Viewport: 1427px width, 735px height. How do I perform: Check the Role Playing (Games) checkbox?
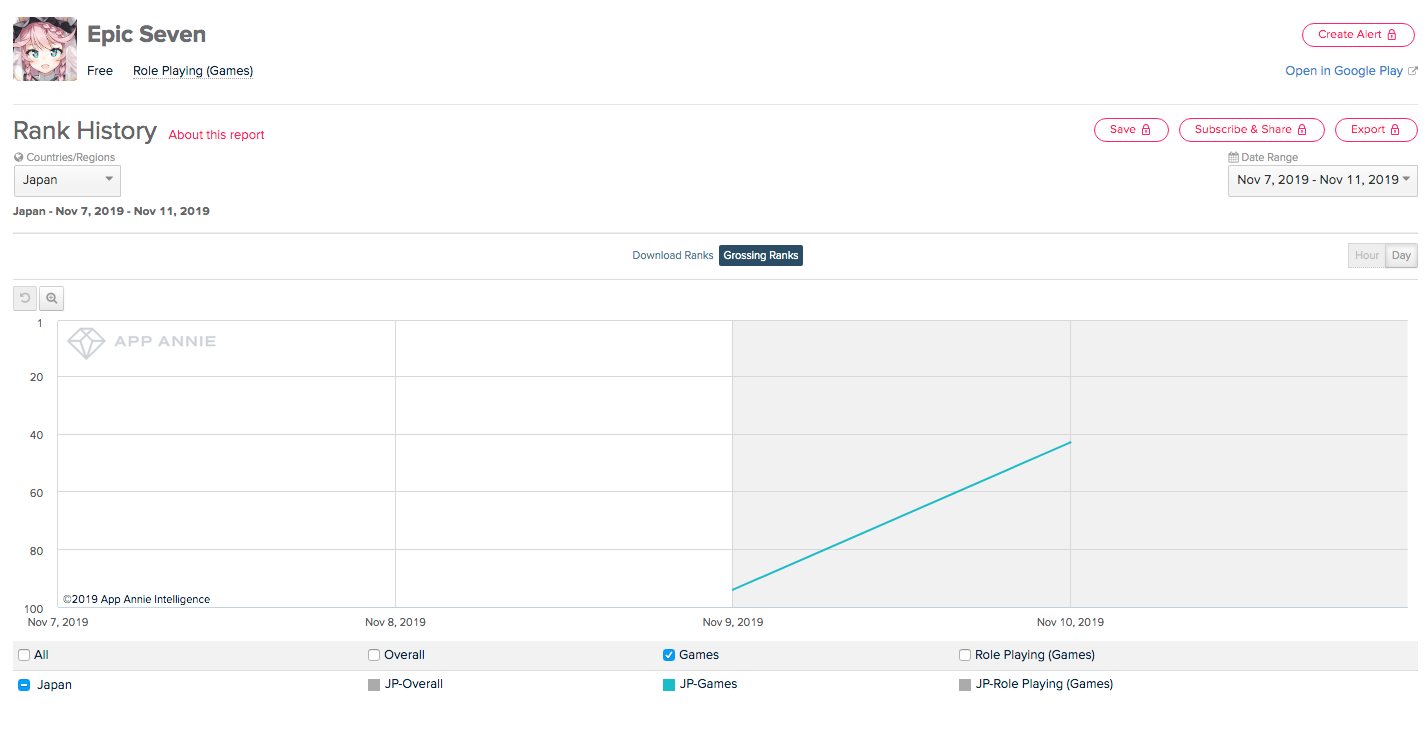[965, 655]
